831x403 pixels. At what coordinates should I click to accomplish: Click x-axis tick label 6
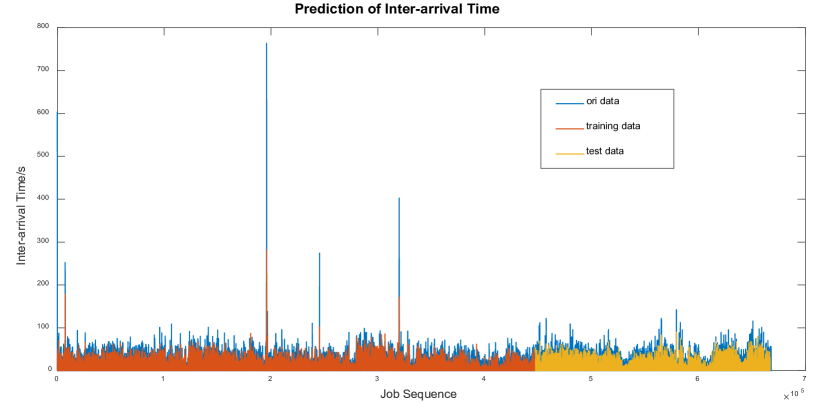point(698,379)
